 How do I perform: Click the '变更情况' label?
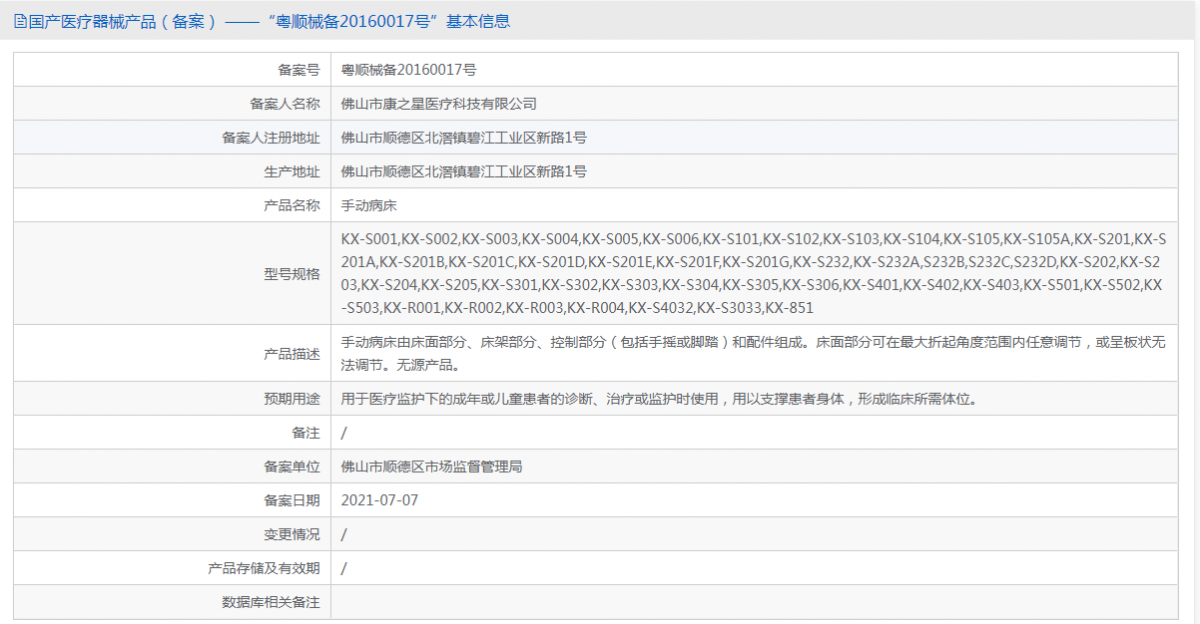click(x=292, y=534)
